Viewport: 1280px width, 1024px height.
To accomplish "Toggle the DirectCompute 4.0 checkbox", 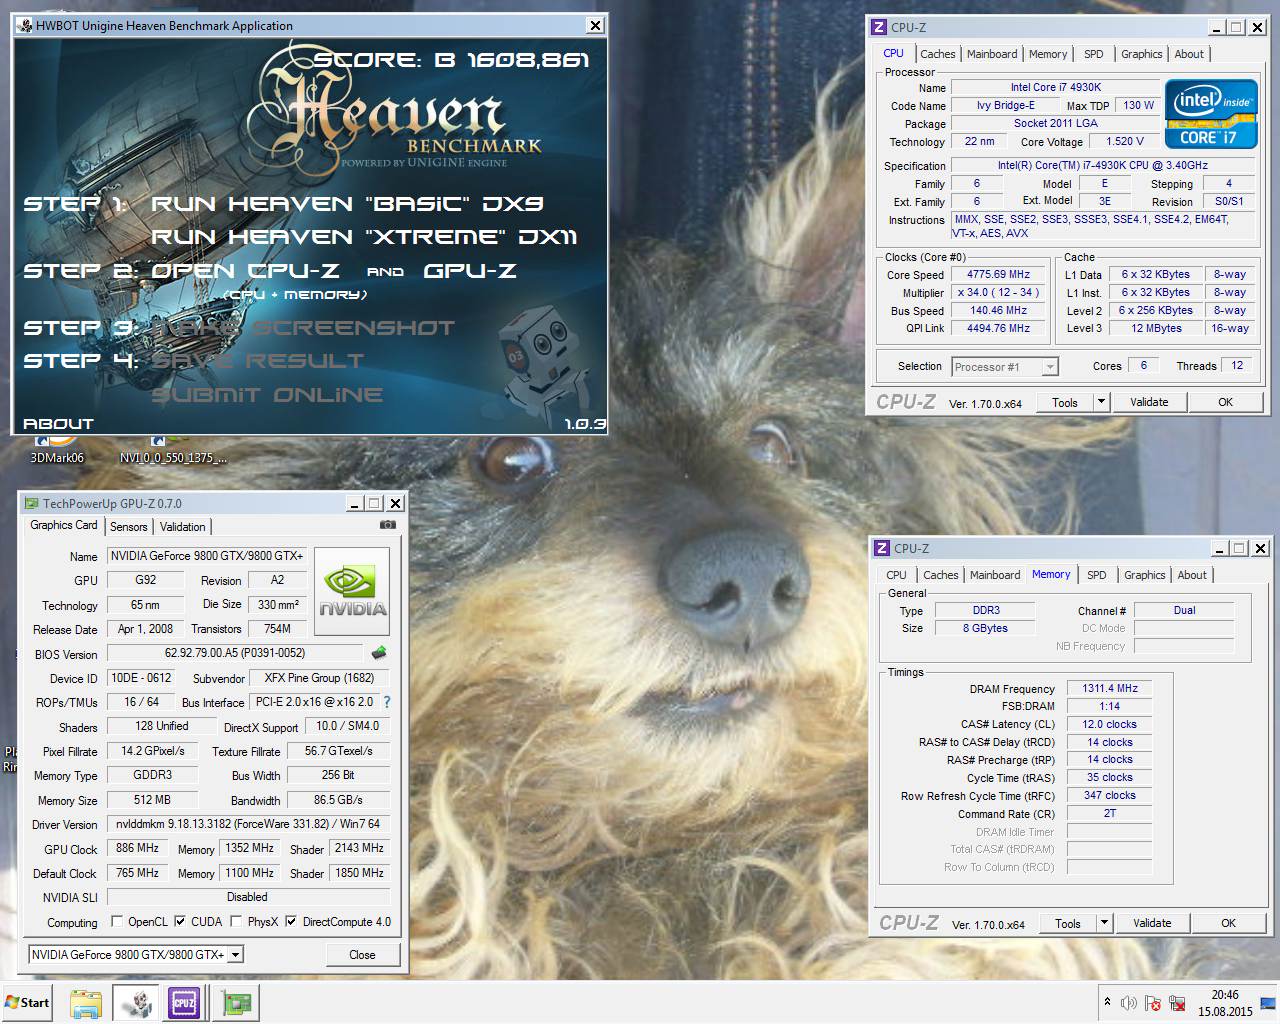I will pos(291,921).
